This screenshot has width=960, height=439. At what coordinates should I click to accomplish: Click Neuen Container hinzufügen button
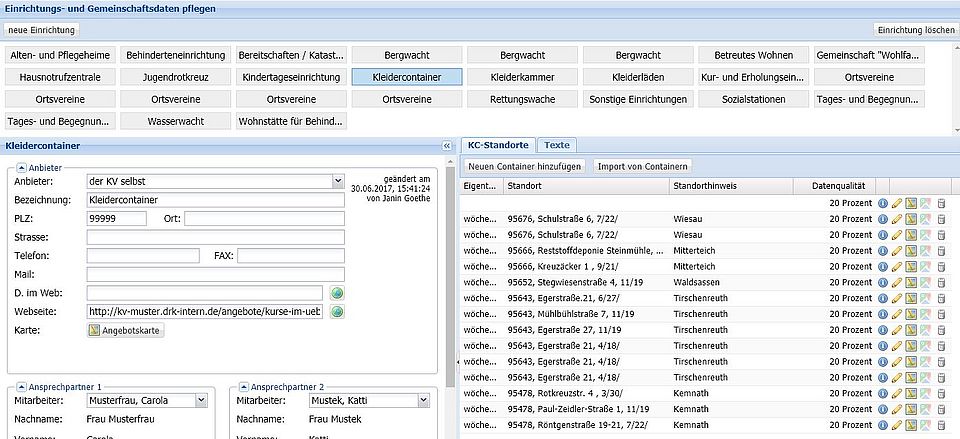point(525,166)
